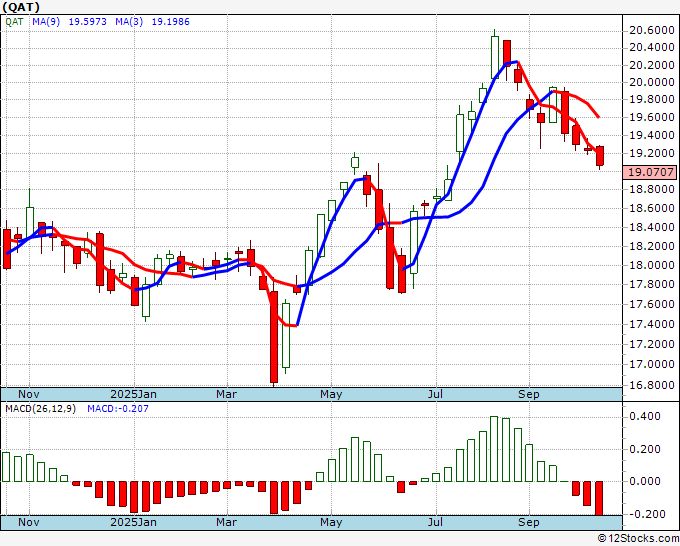
Task: Click May on the price chart time axis
Action: tap(331, 394)
